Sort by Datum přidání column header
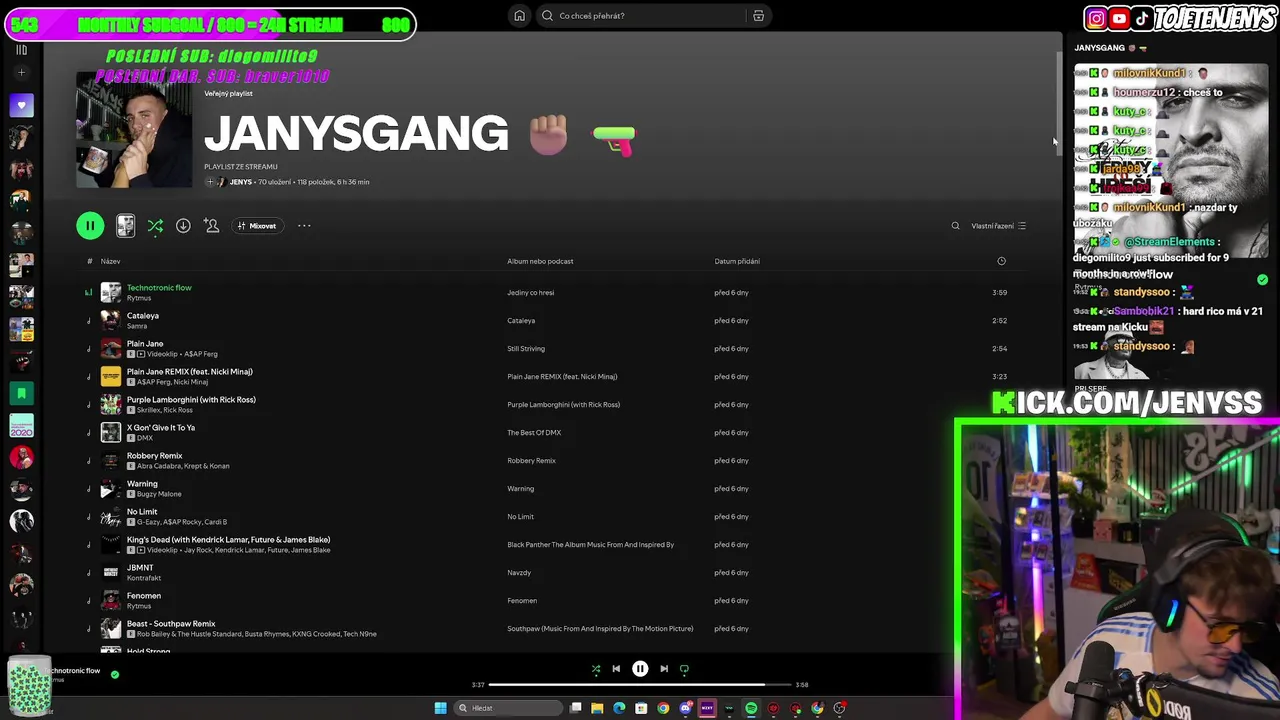1280x720 pixels. point(737,261)
